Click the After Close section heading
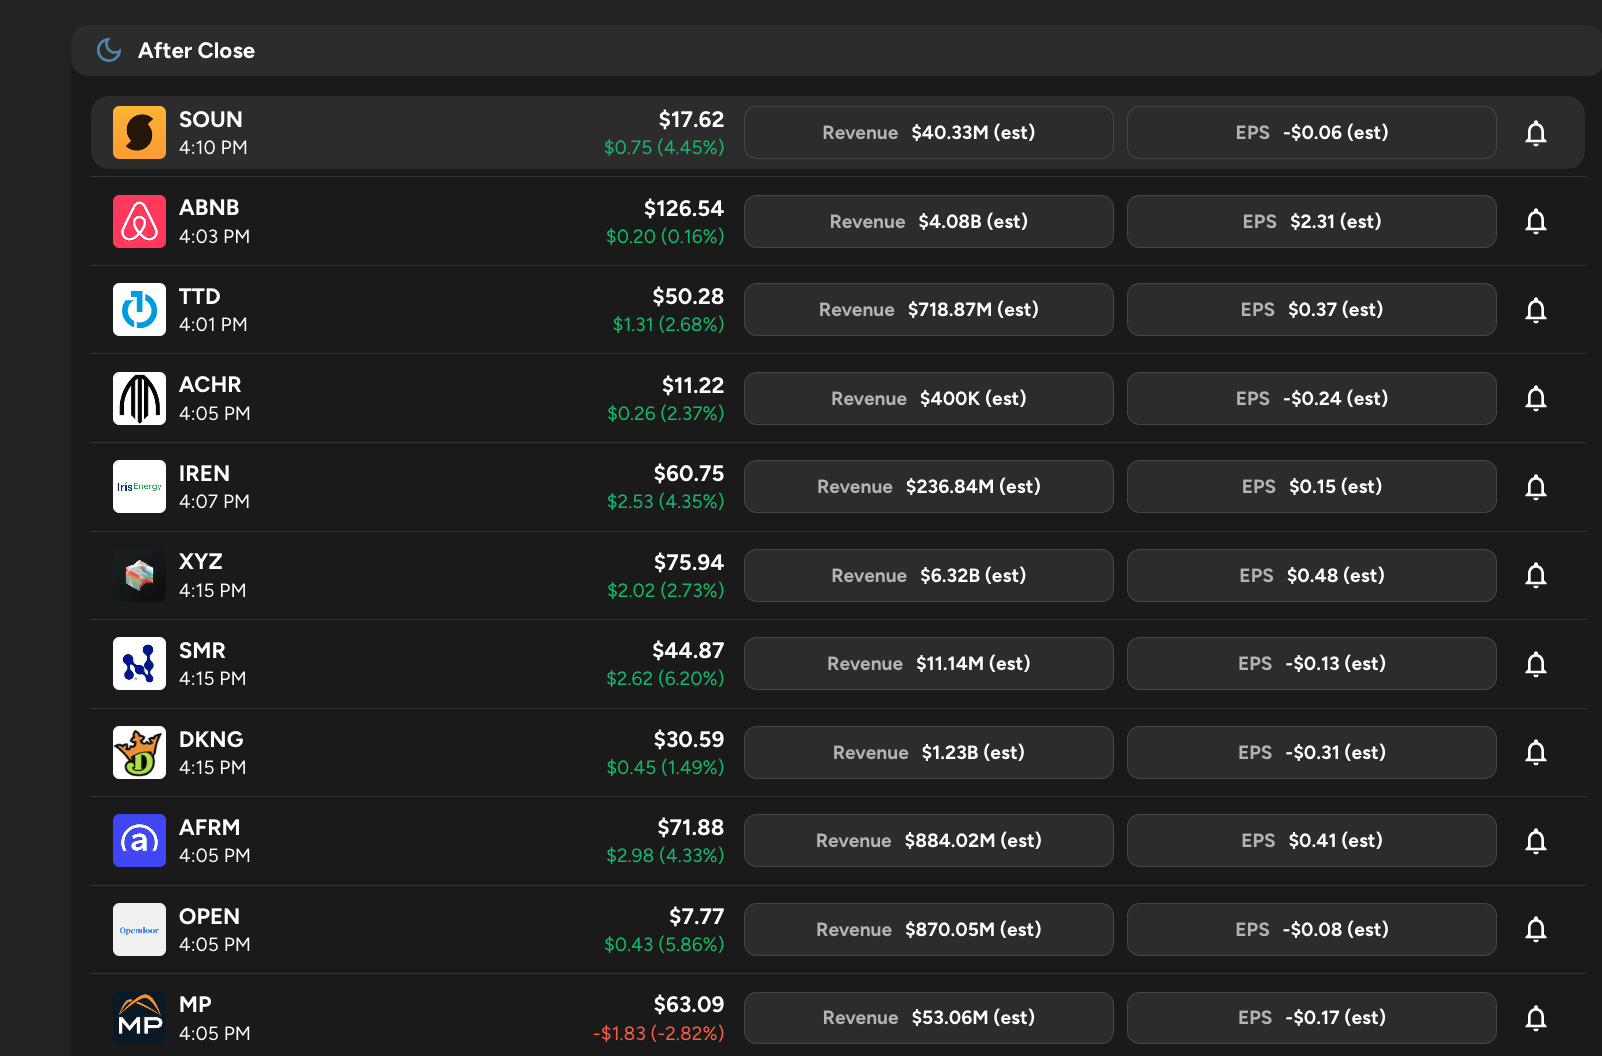1602x1056 pixels. pos(196,50)
